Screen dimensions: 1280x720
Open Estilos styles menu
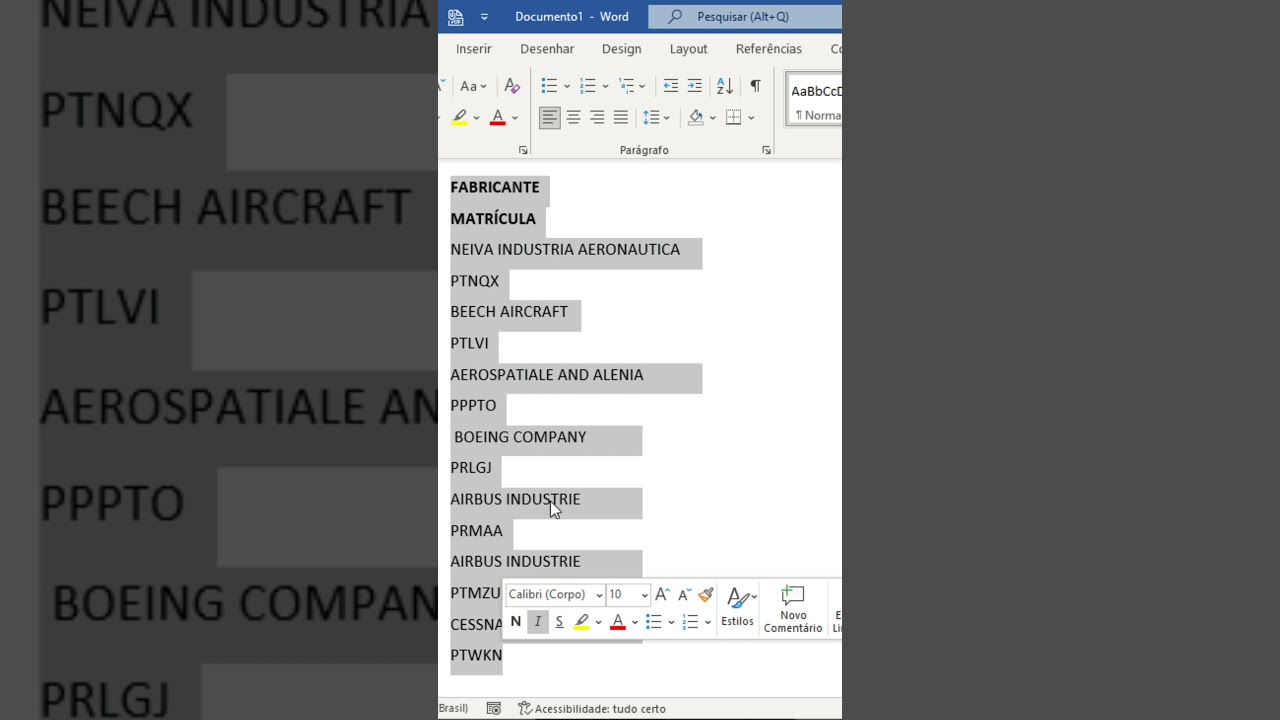tap(738, 607)
